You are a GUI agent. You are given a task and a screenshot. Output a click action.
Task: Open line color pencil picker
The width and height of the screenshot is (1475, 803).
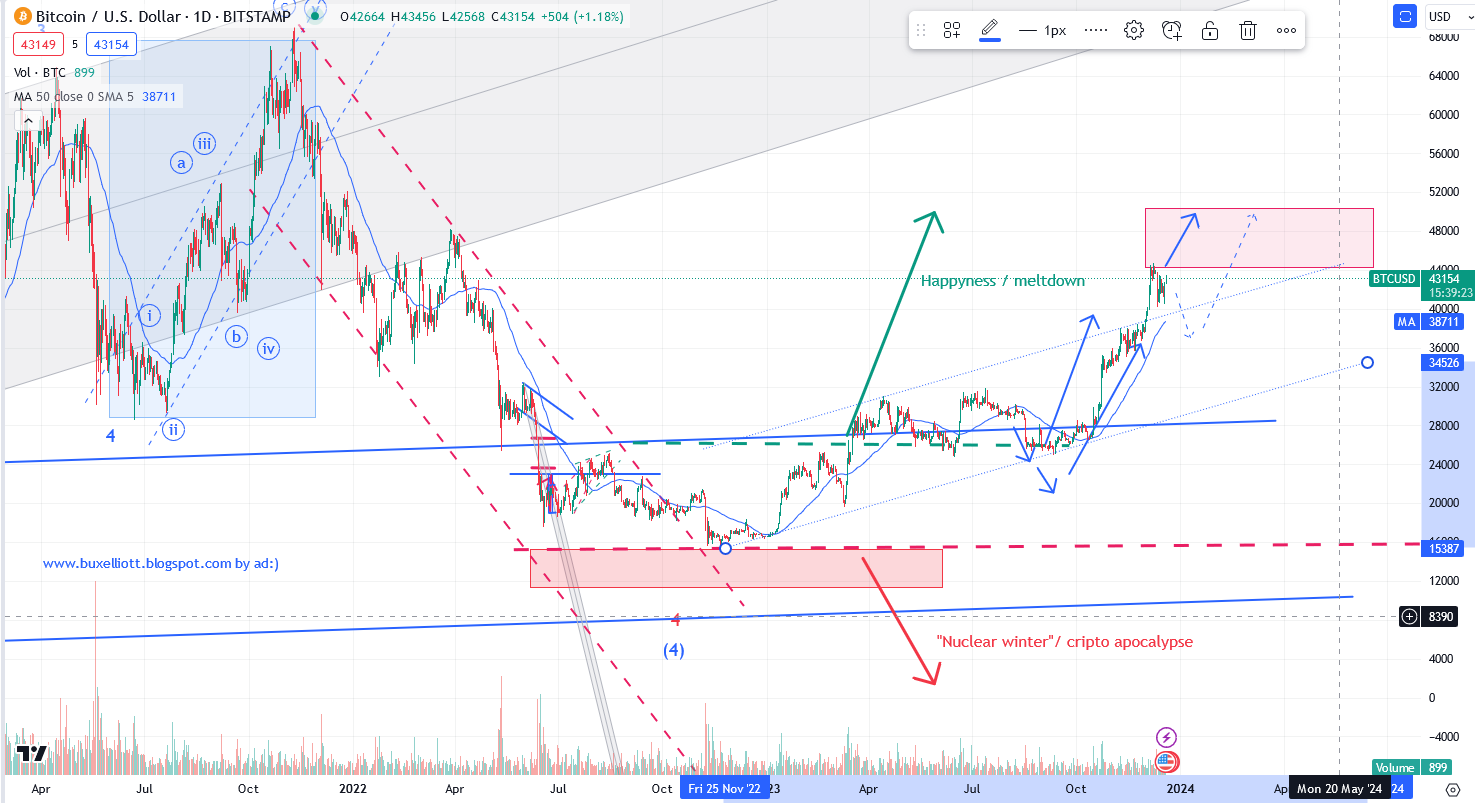tap(990, 30)
